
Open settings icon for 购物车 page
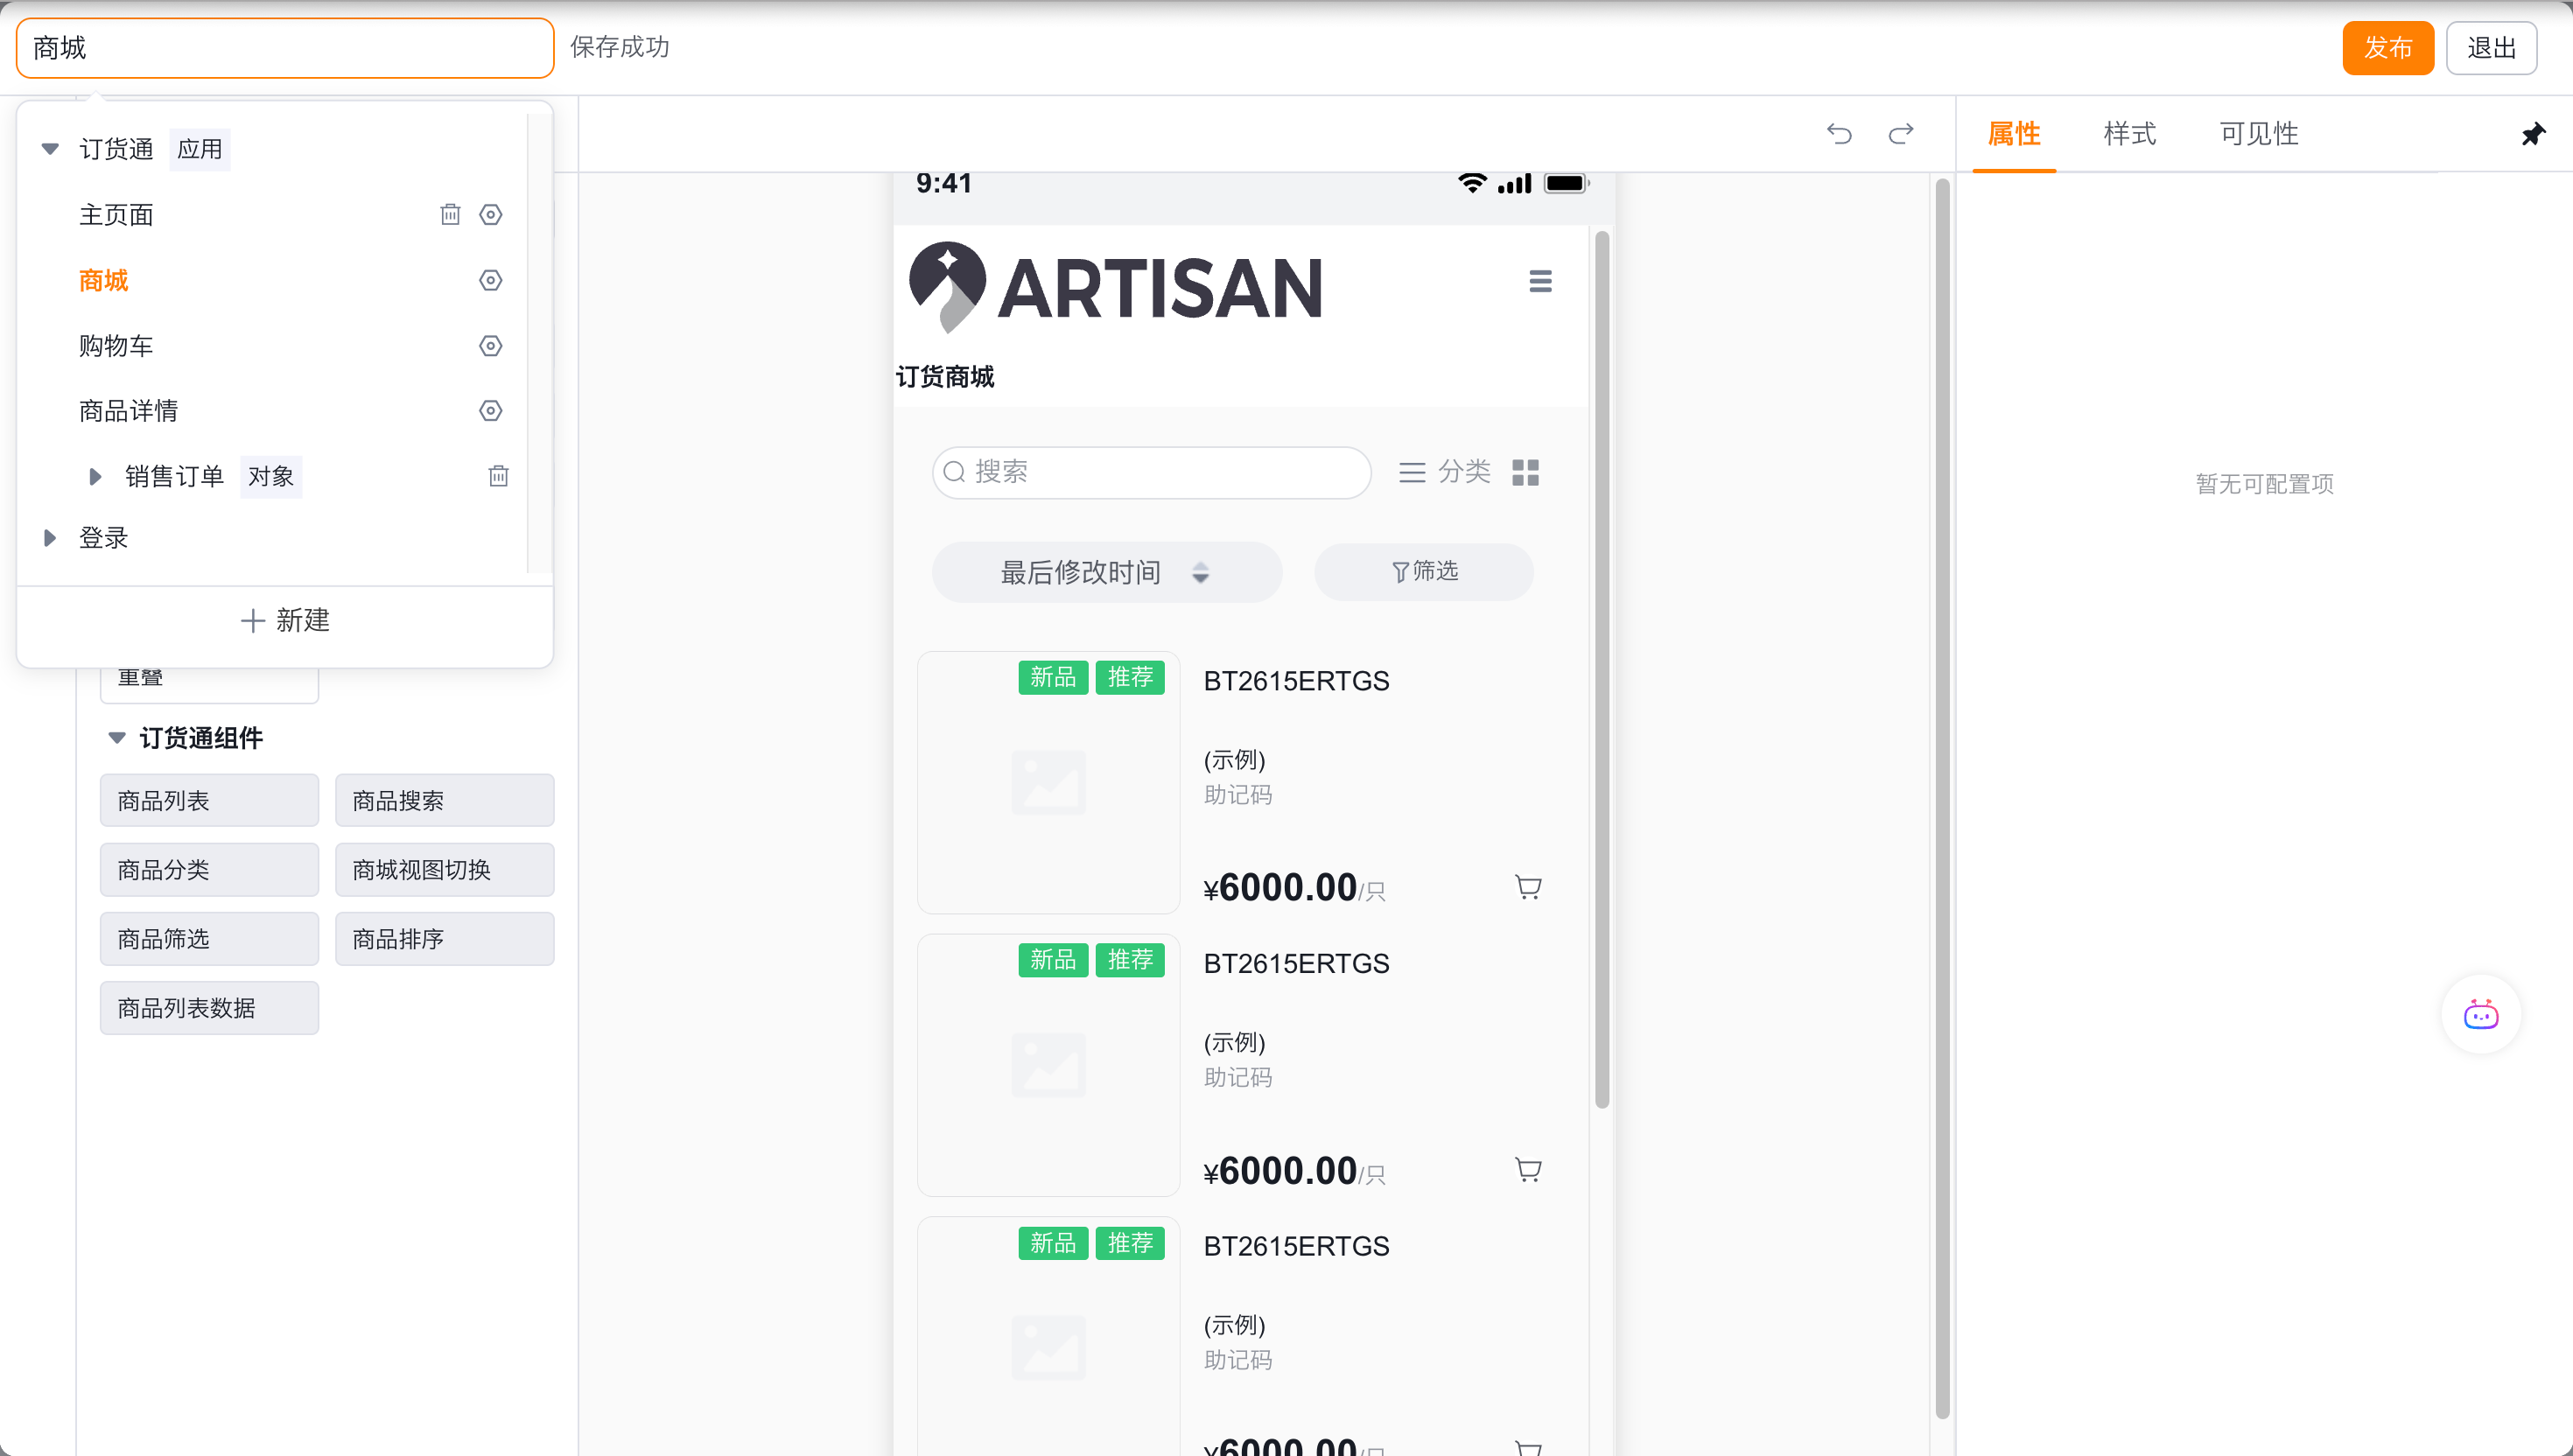(490, 346)
